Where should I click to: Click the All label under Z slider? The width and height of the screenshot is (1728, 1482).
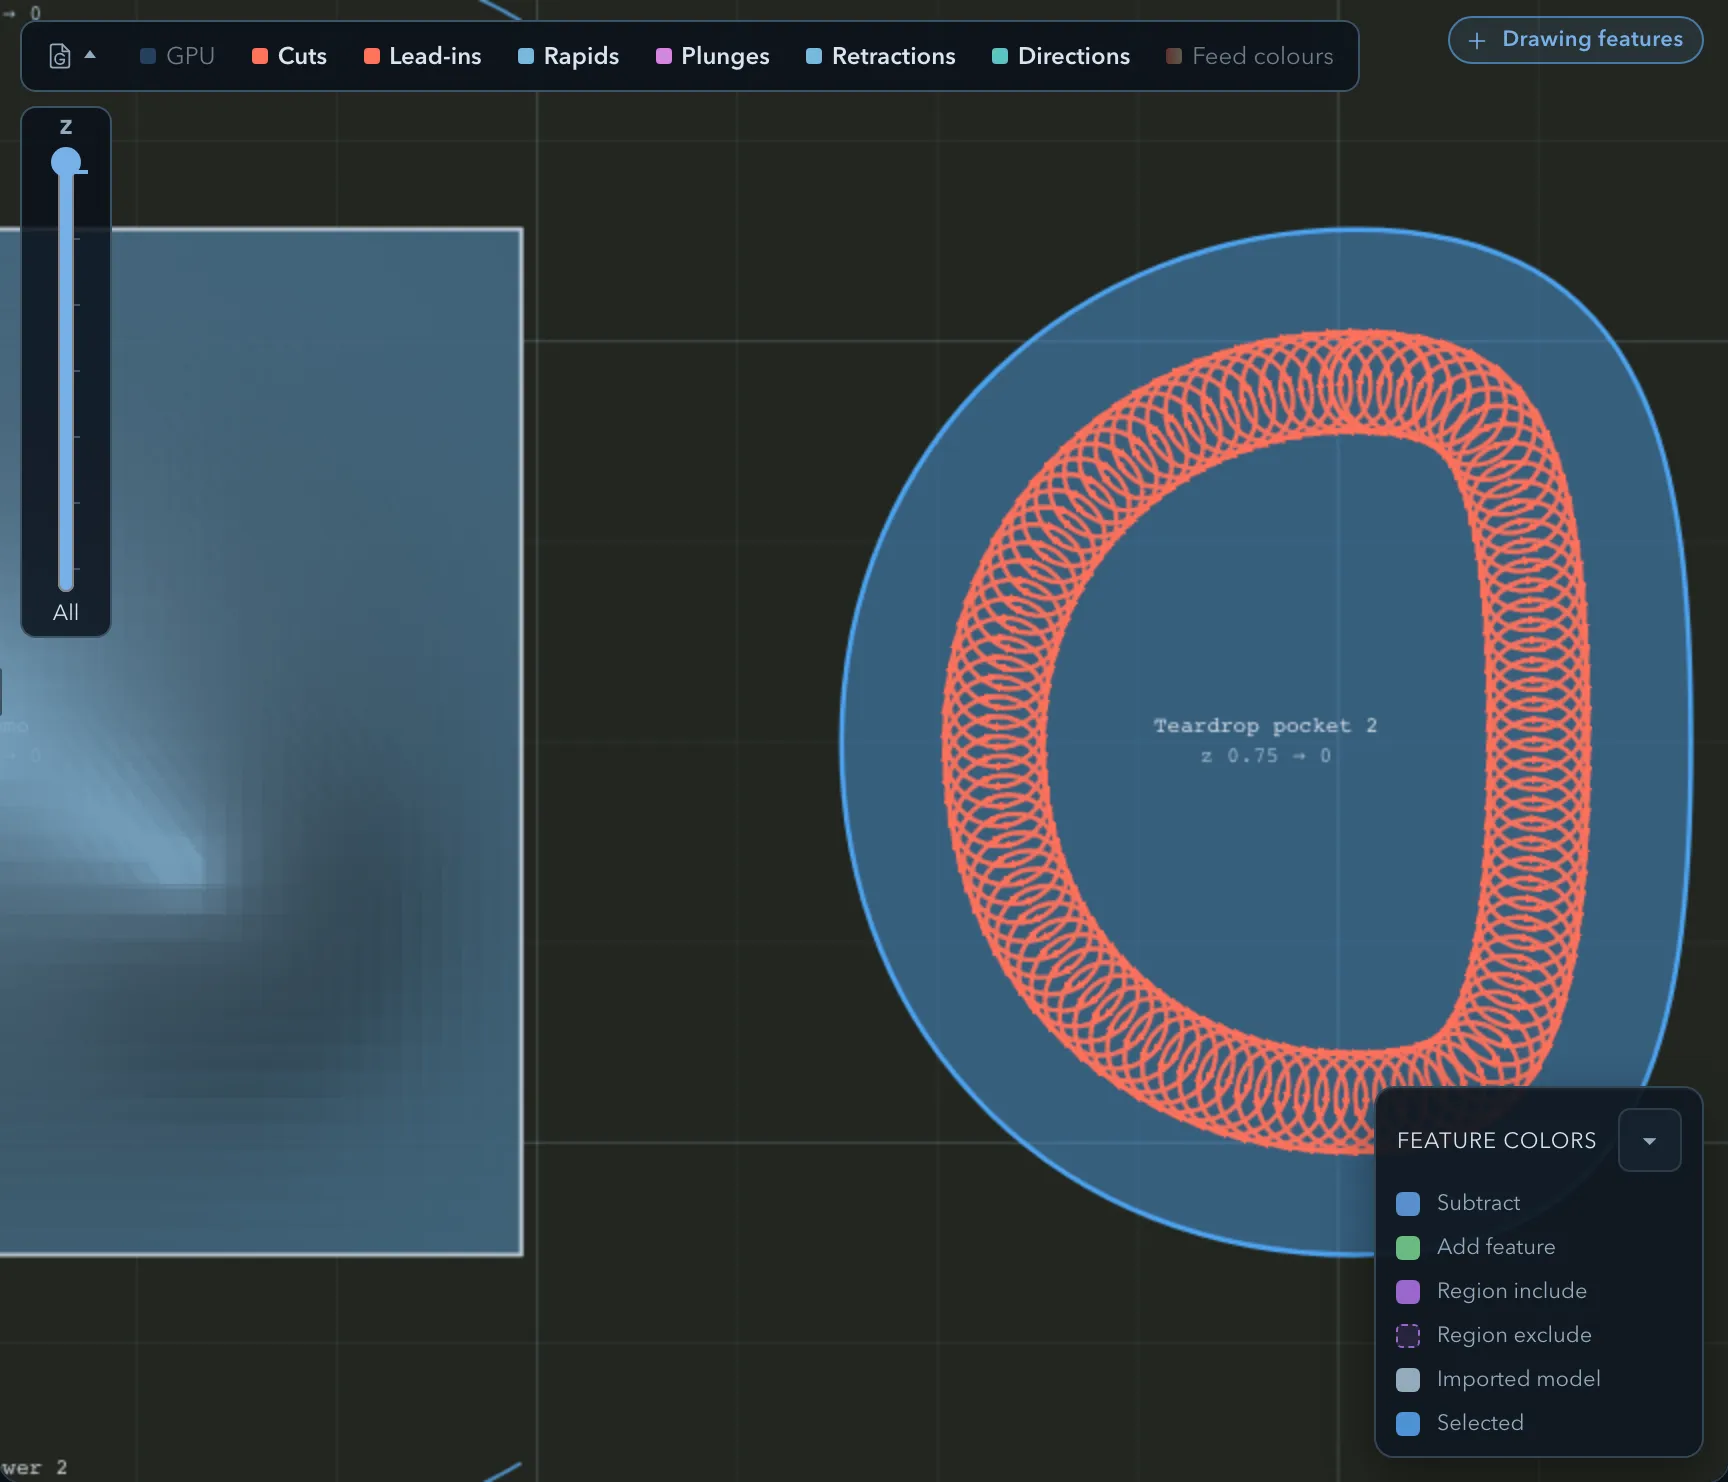pyautogui.click(x=66, y=612)
